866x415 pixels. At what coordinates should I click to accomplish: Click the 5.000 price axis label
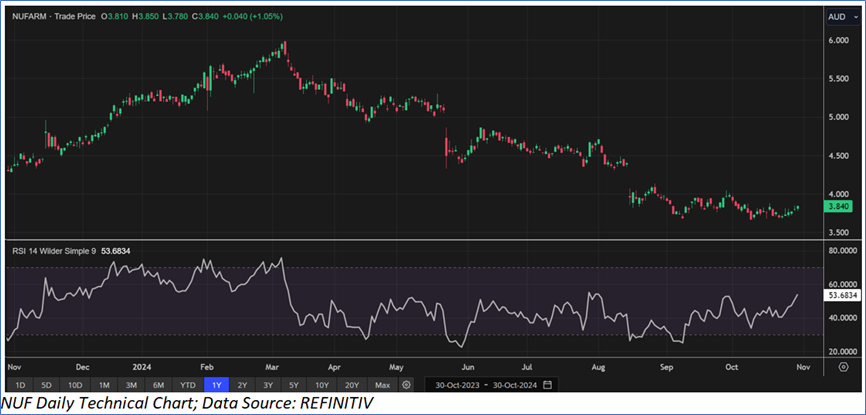[836, 117]
